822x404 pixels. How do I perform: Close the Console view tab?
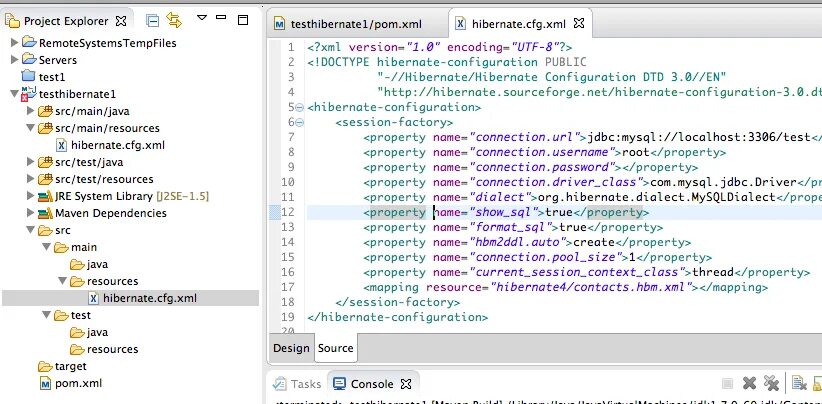tap(406, 384)
